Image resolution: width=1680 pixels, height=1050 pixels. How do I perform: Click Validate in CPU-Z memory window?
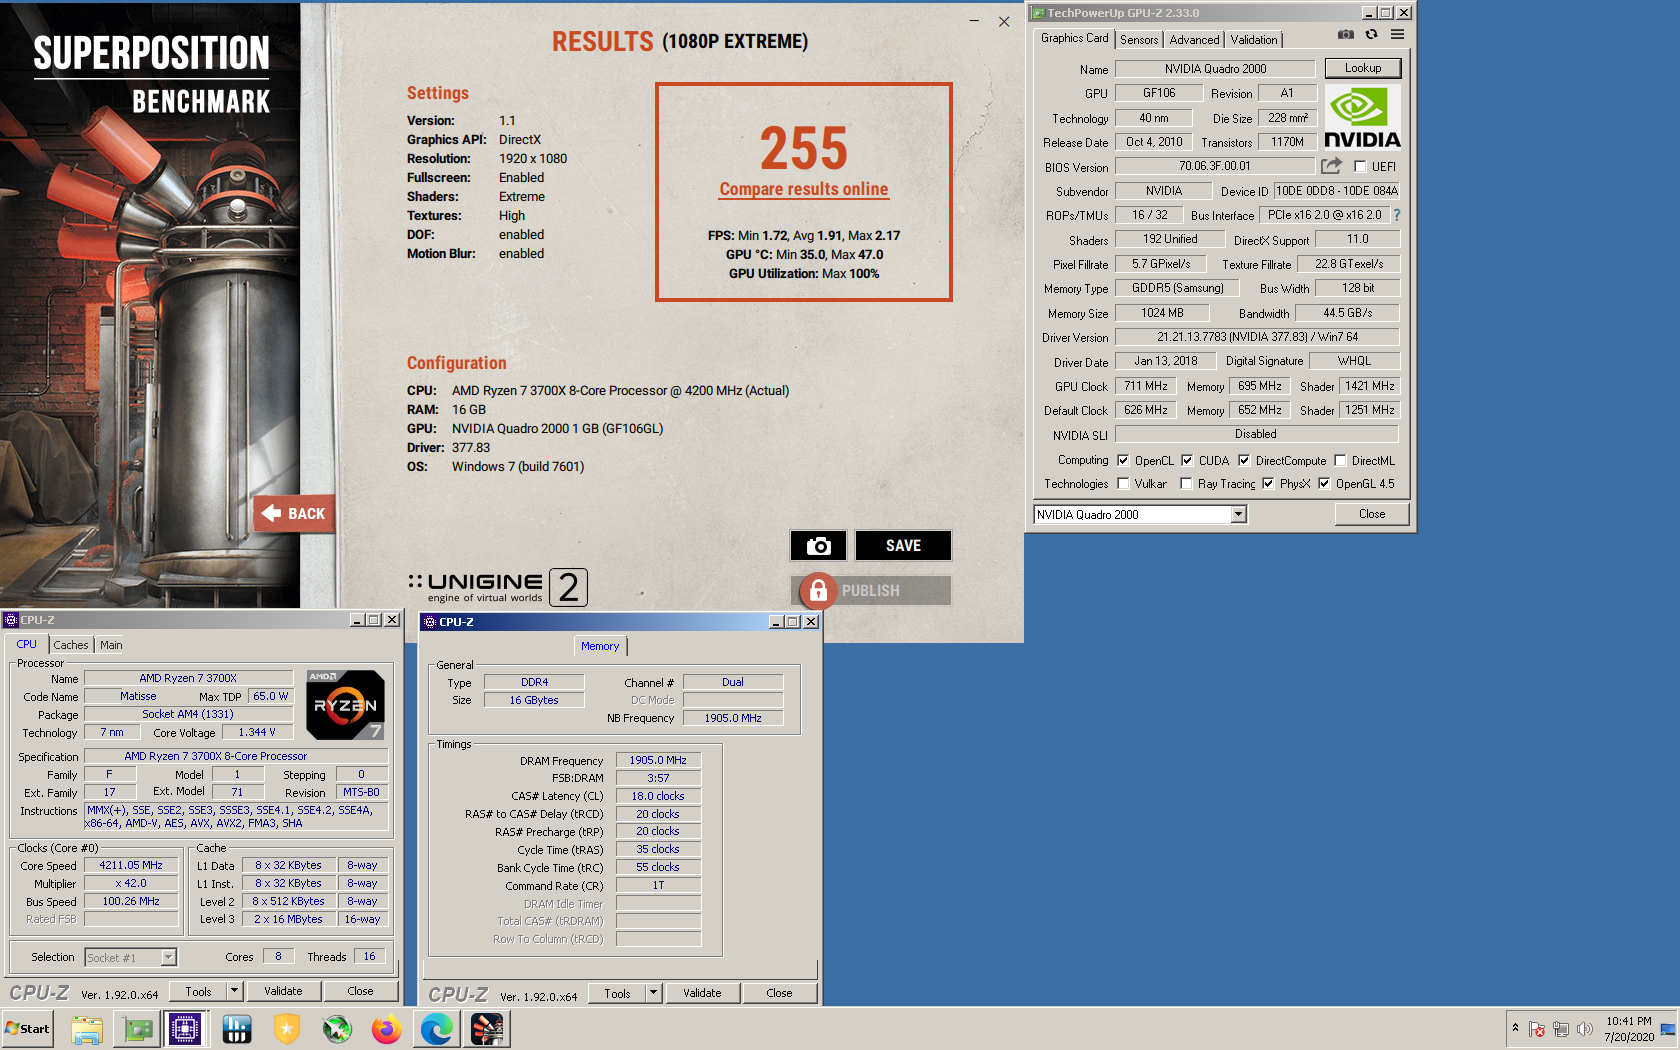point(702,993)
